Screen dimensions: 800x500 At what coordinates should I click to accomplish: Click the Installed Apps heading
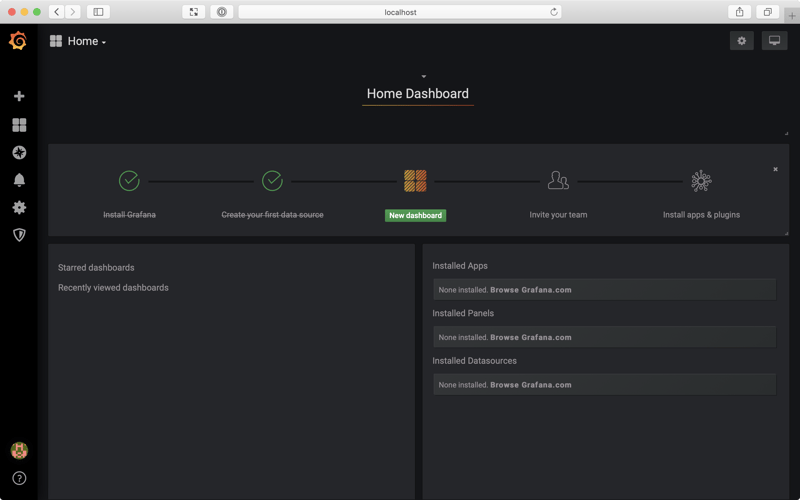click(460, 266)
